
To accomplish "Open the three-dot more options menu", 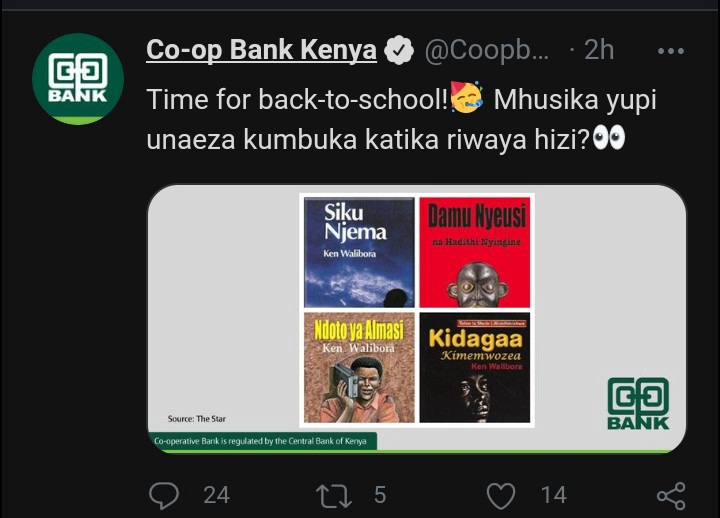I will (671, 51).
